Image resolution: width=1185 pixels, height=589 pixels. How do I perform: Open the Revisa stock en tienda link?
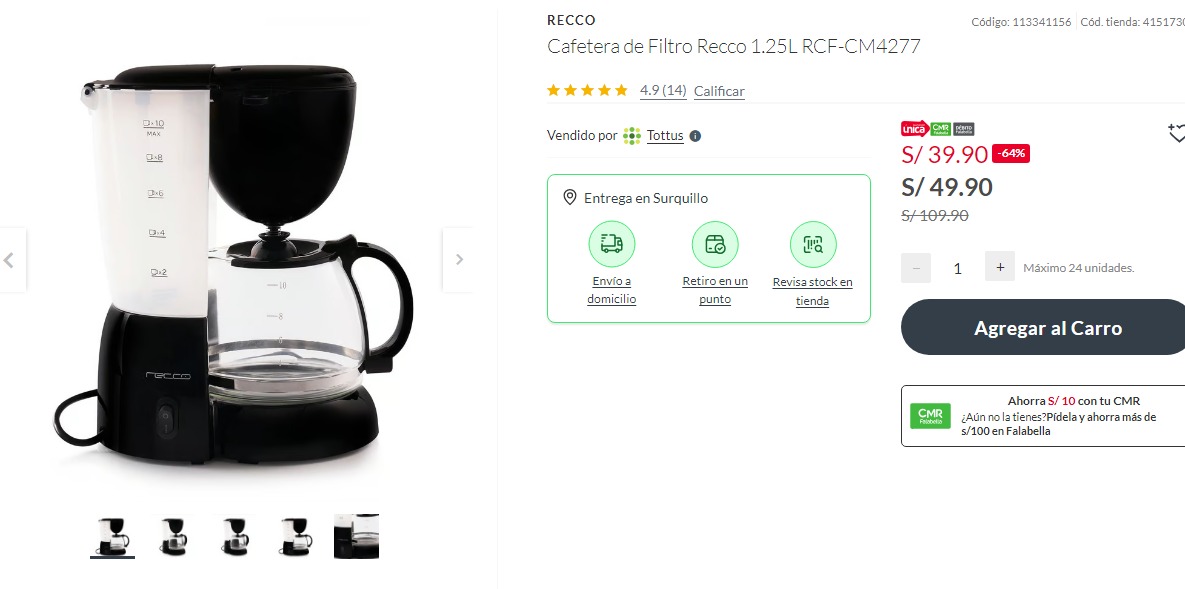812,291
